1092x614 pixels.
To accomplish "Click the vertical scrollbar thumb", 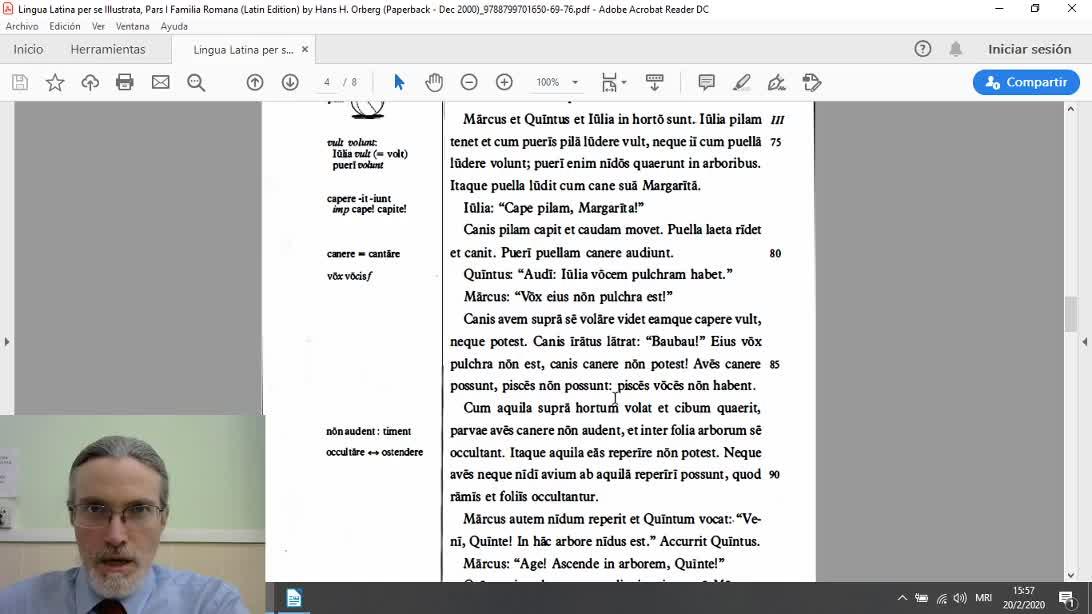I will pyautogui.click(x=1071, y=314).
